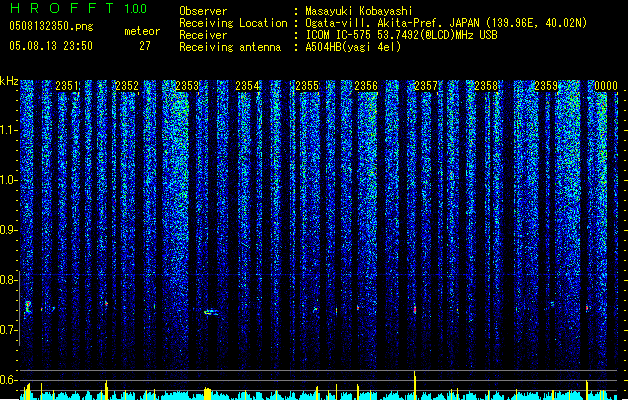
Task: Click the kHz axis unit label
Action: pos(9,81)
